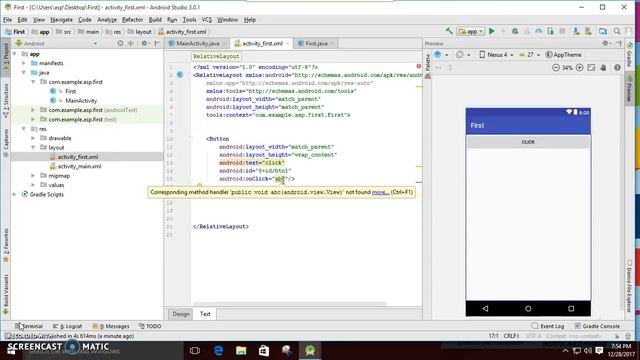This screenshot has width=640, height=360.
Task: Tap Home circle in phone preview
Action: 528,309
